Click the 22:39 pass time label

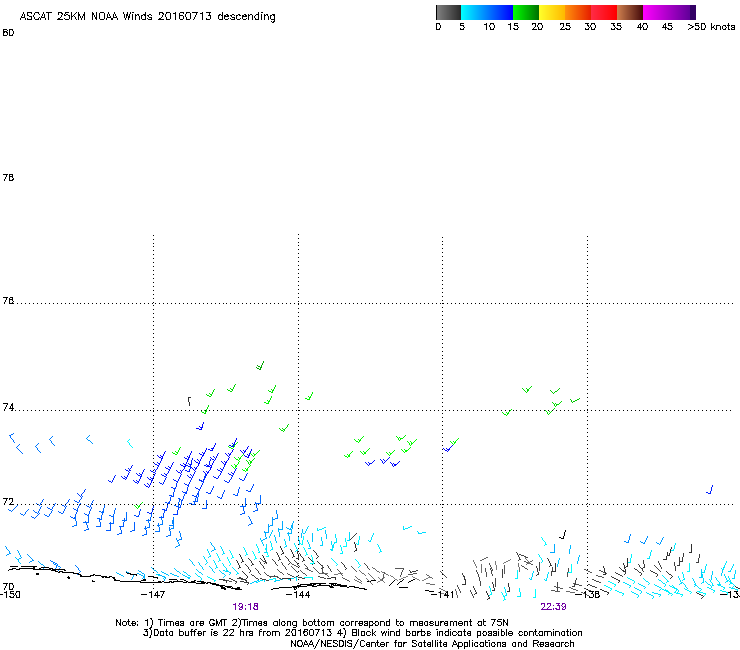tap(553, 607)
